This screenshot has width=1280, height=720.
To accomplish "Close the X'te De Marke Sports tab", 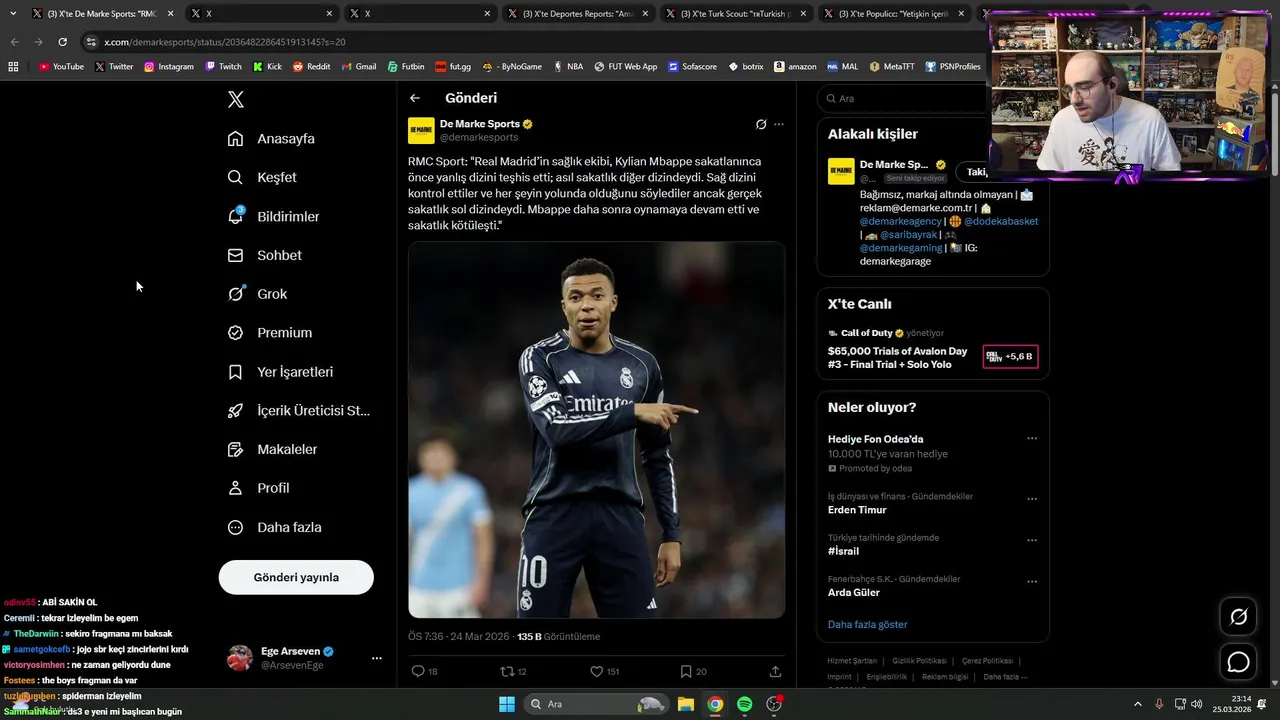I will 170,14.
